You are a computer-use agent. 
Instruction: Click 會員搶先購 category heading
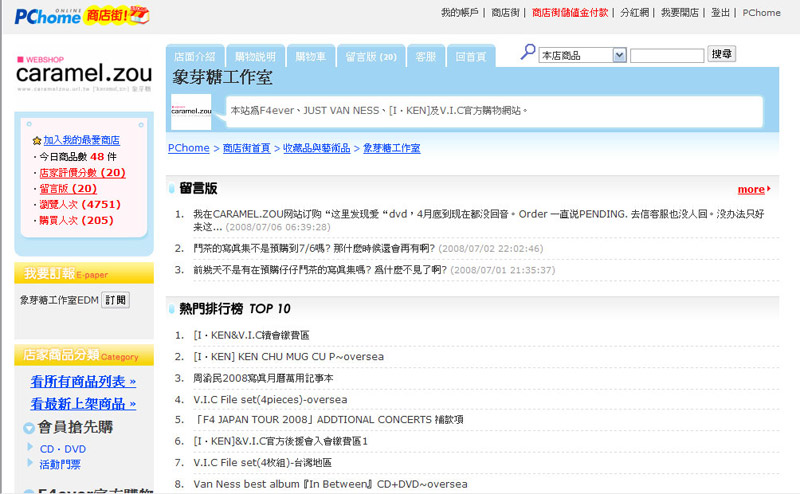75,427
